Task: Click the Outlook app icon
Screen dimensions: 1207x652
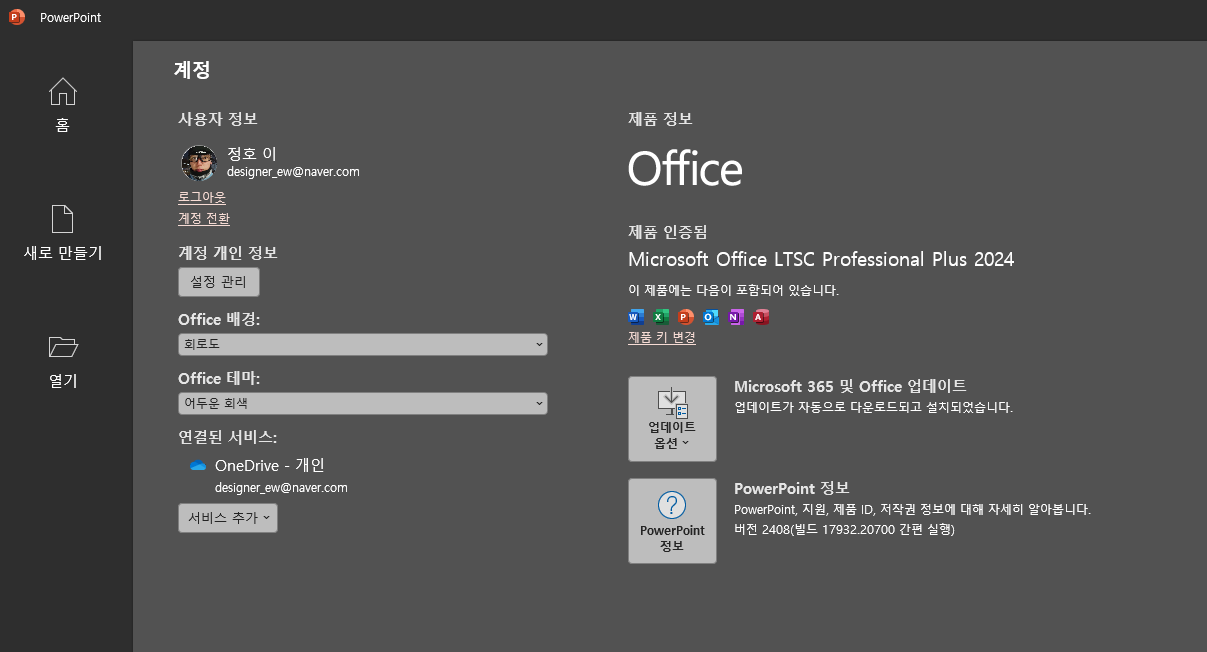Action: [x=711, y=317]
